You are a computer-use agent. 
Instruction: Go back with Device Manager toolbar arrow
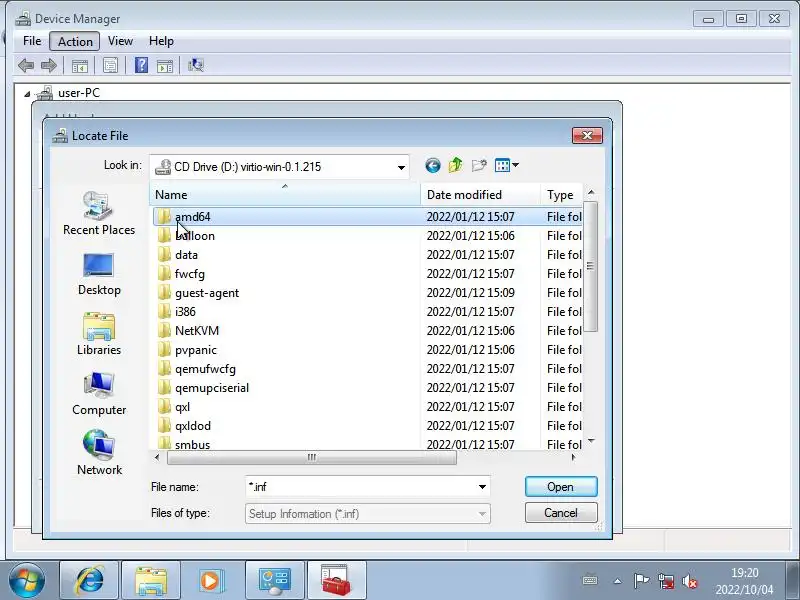tap(26, 65)
